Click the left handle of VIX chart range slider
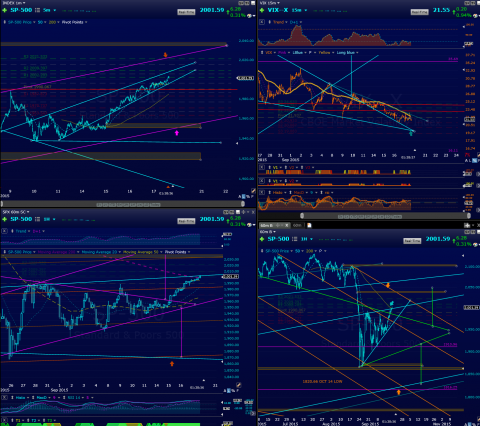 302,216
